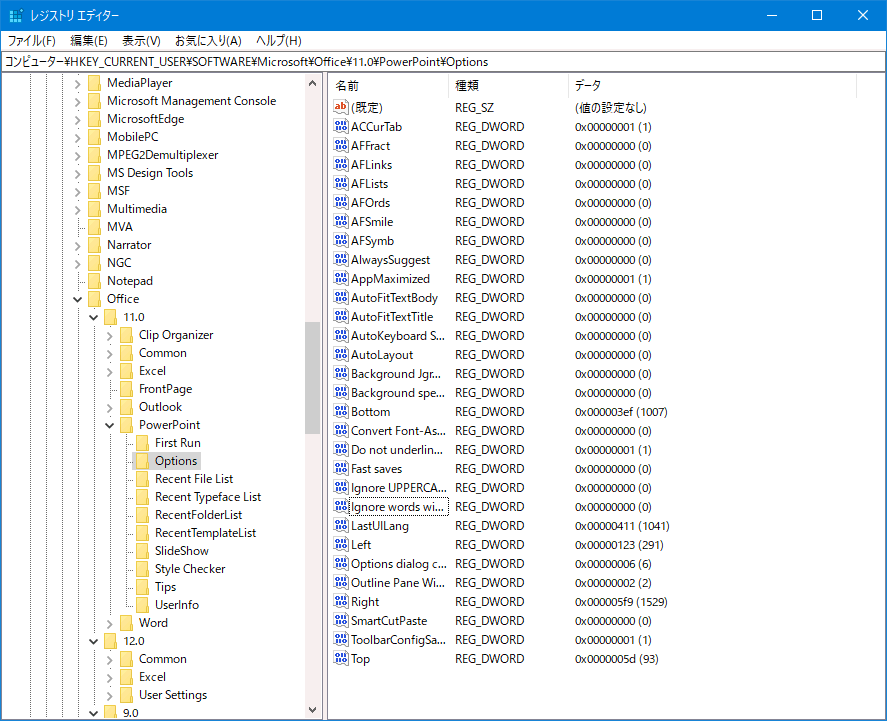Sort by the 名前 column header
This screenshot has width=887, height=721.
click(x=389, y=85)
